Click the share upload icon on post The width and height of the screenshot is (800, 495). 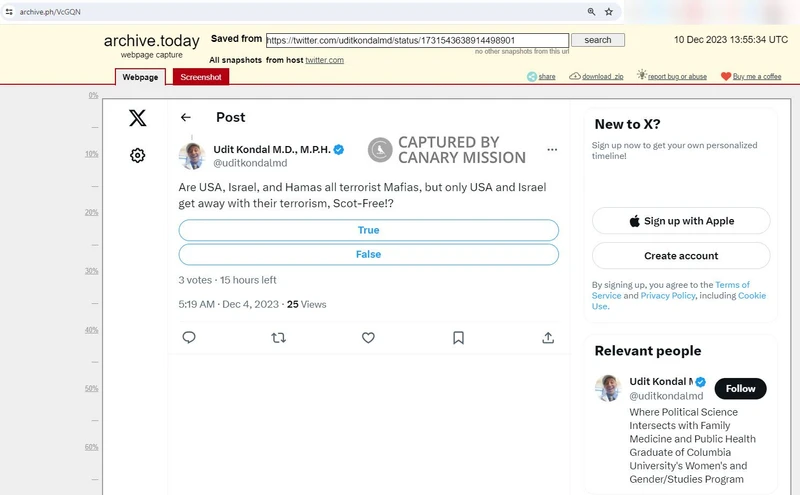[548, 338]
